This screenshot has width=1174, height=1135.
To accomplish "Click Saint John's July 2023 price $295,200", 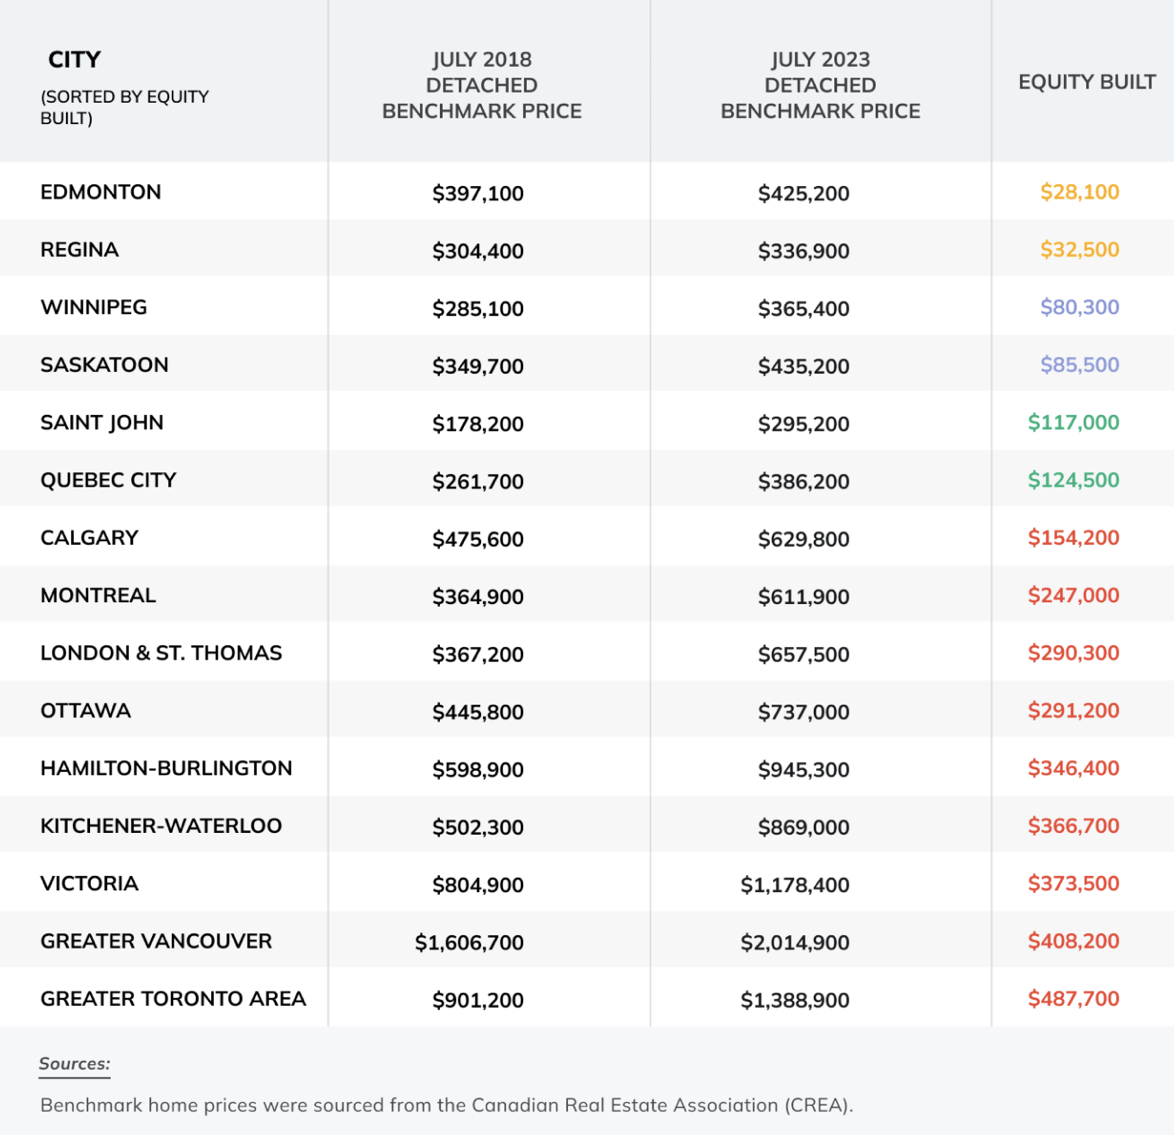I will click(803, 424).
